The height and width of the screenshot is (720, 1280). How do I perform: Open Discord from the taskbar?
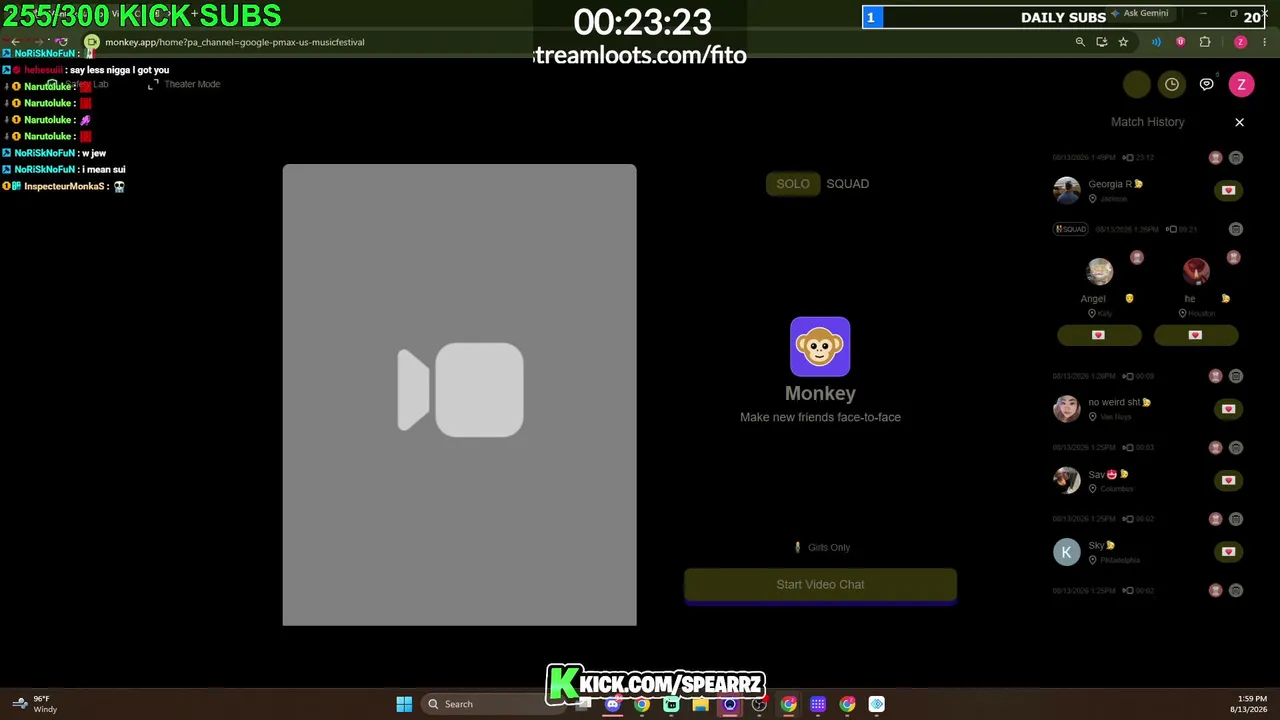(x=613, y=704)
